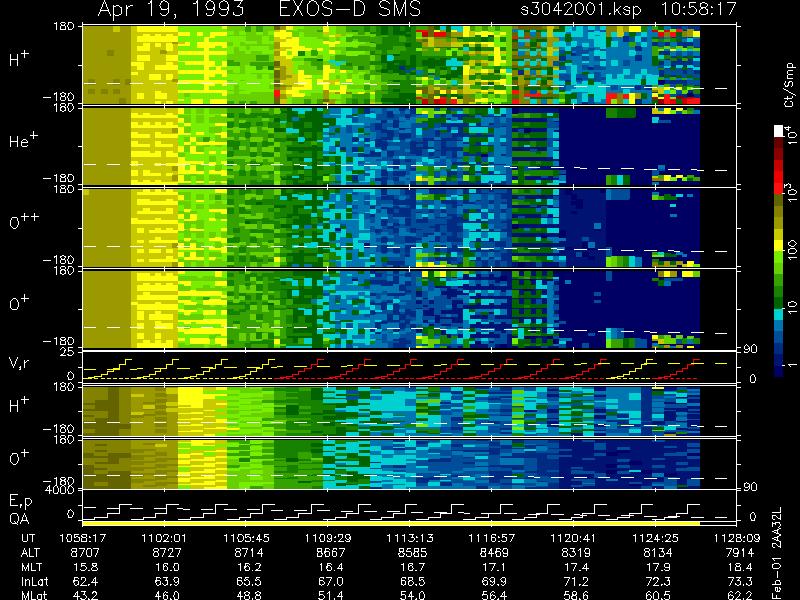Click InLat value '63.9'
Image resolution: width=800 pixels, height=600 pixels.
coord(167,581)
